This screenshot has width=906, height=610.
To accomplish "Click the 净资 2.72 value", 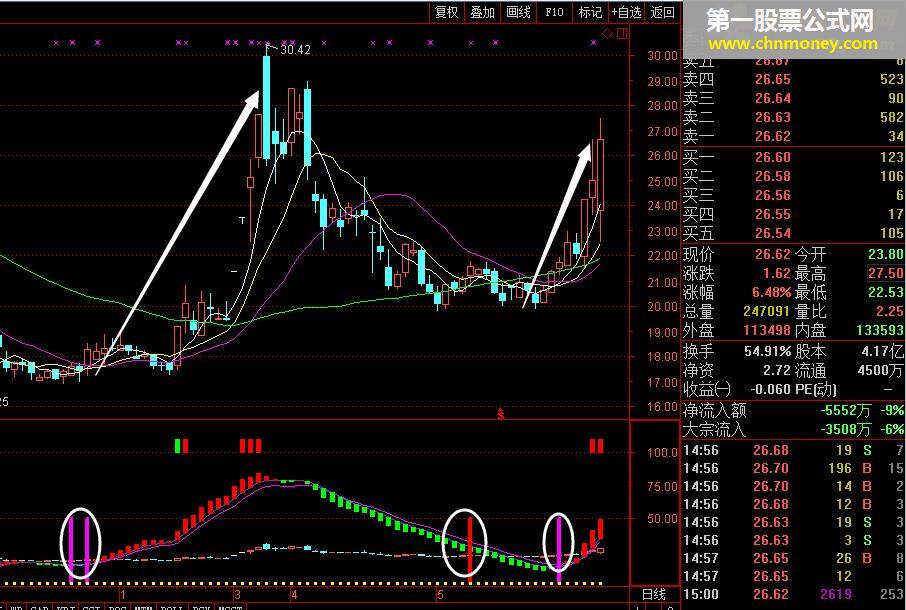I will 777,370.
